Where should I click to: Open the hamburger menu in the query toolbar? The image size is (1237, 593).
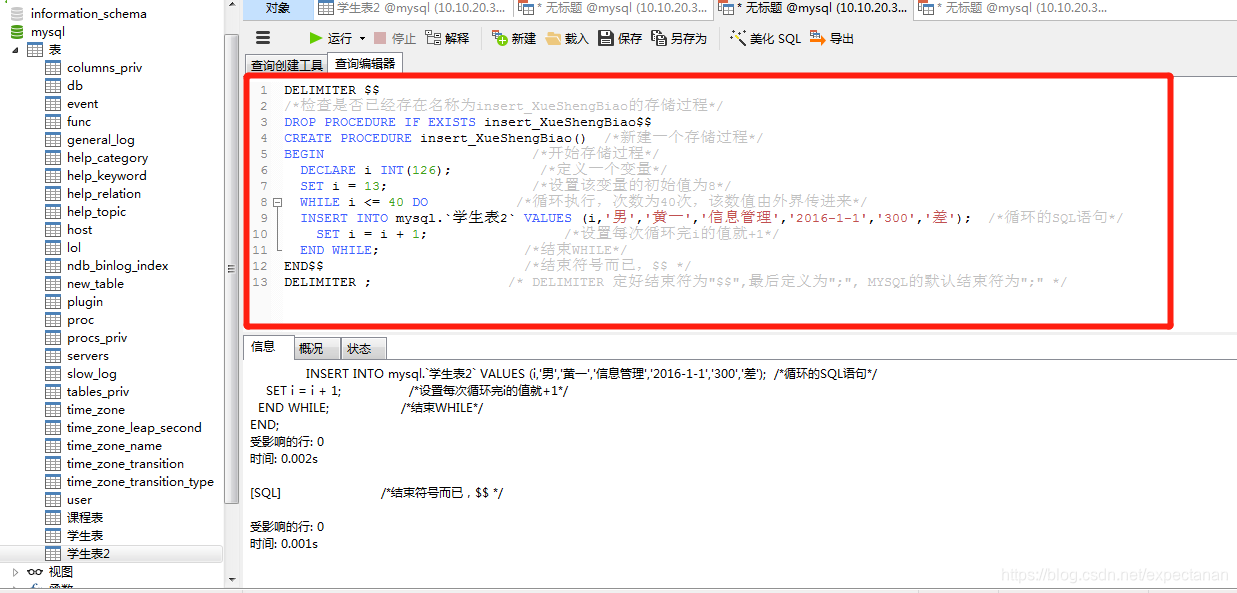pos(263,38)
